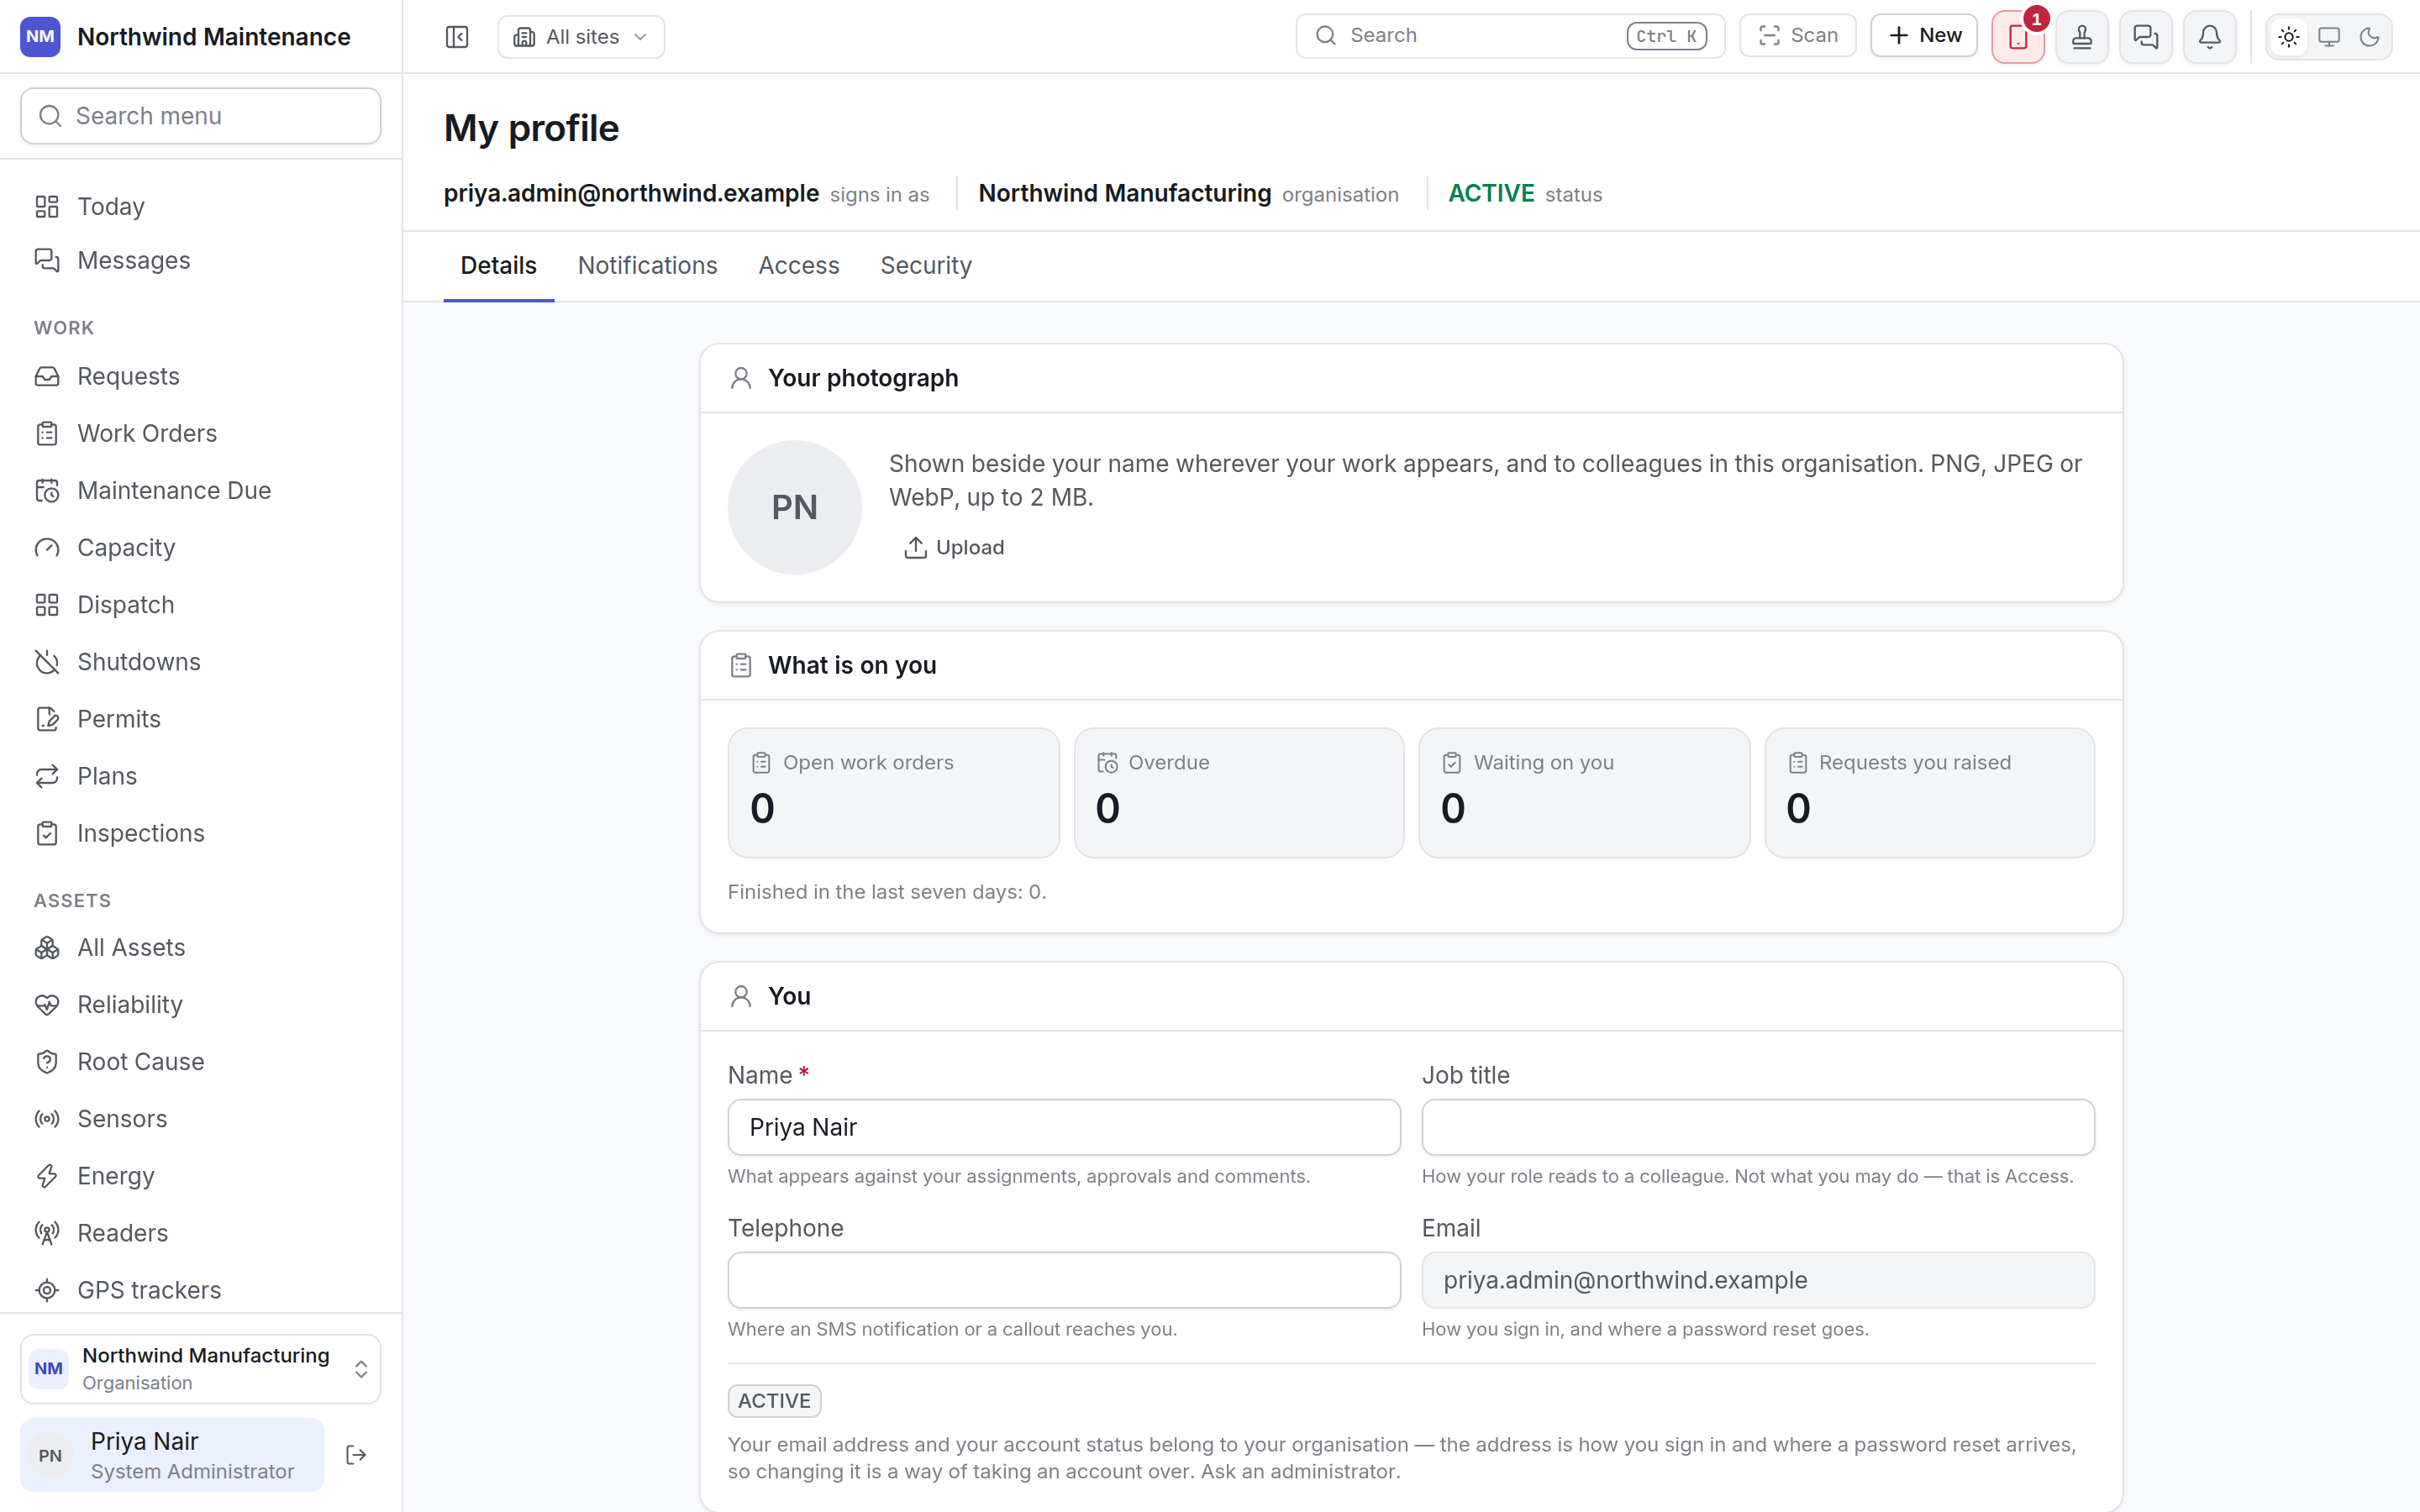
Task: Click the sign-out icon beside Priya Nair
Action: click(356, 1455)
